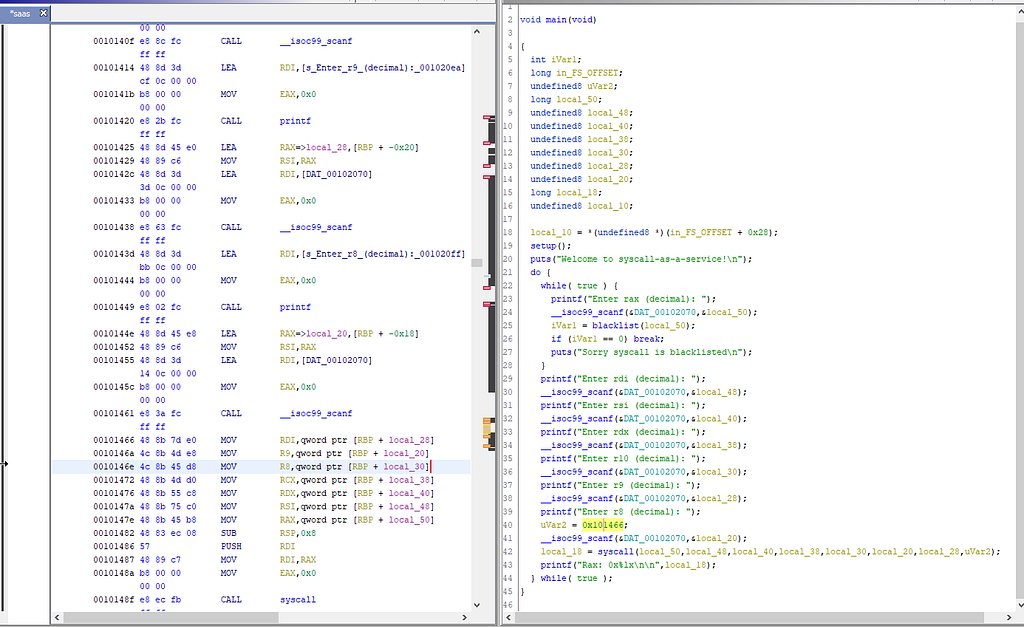Click local_18 in the long declaration line

click(576, 193)
